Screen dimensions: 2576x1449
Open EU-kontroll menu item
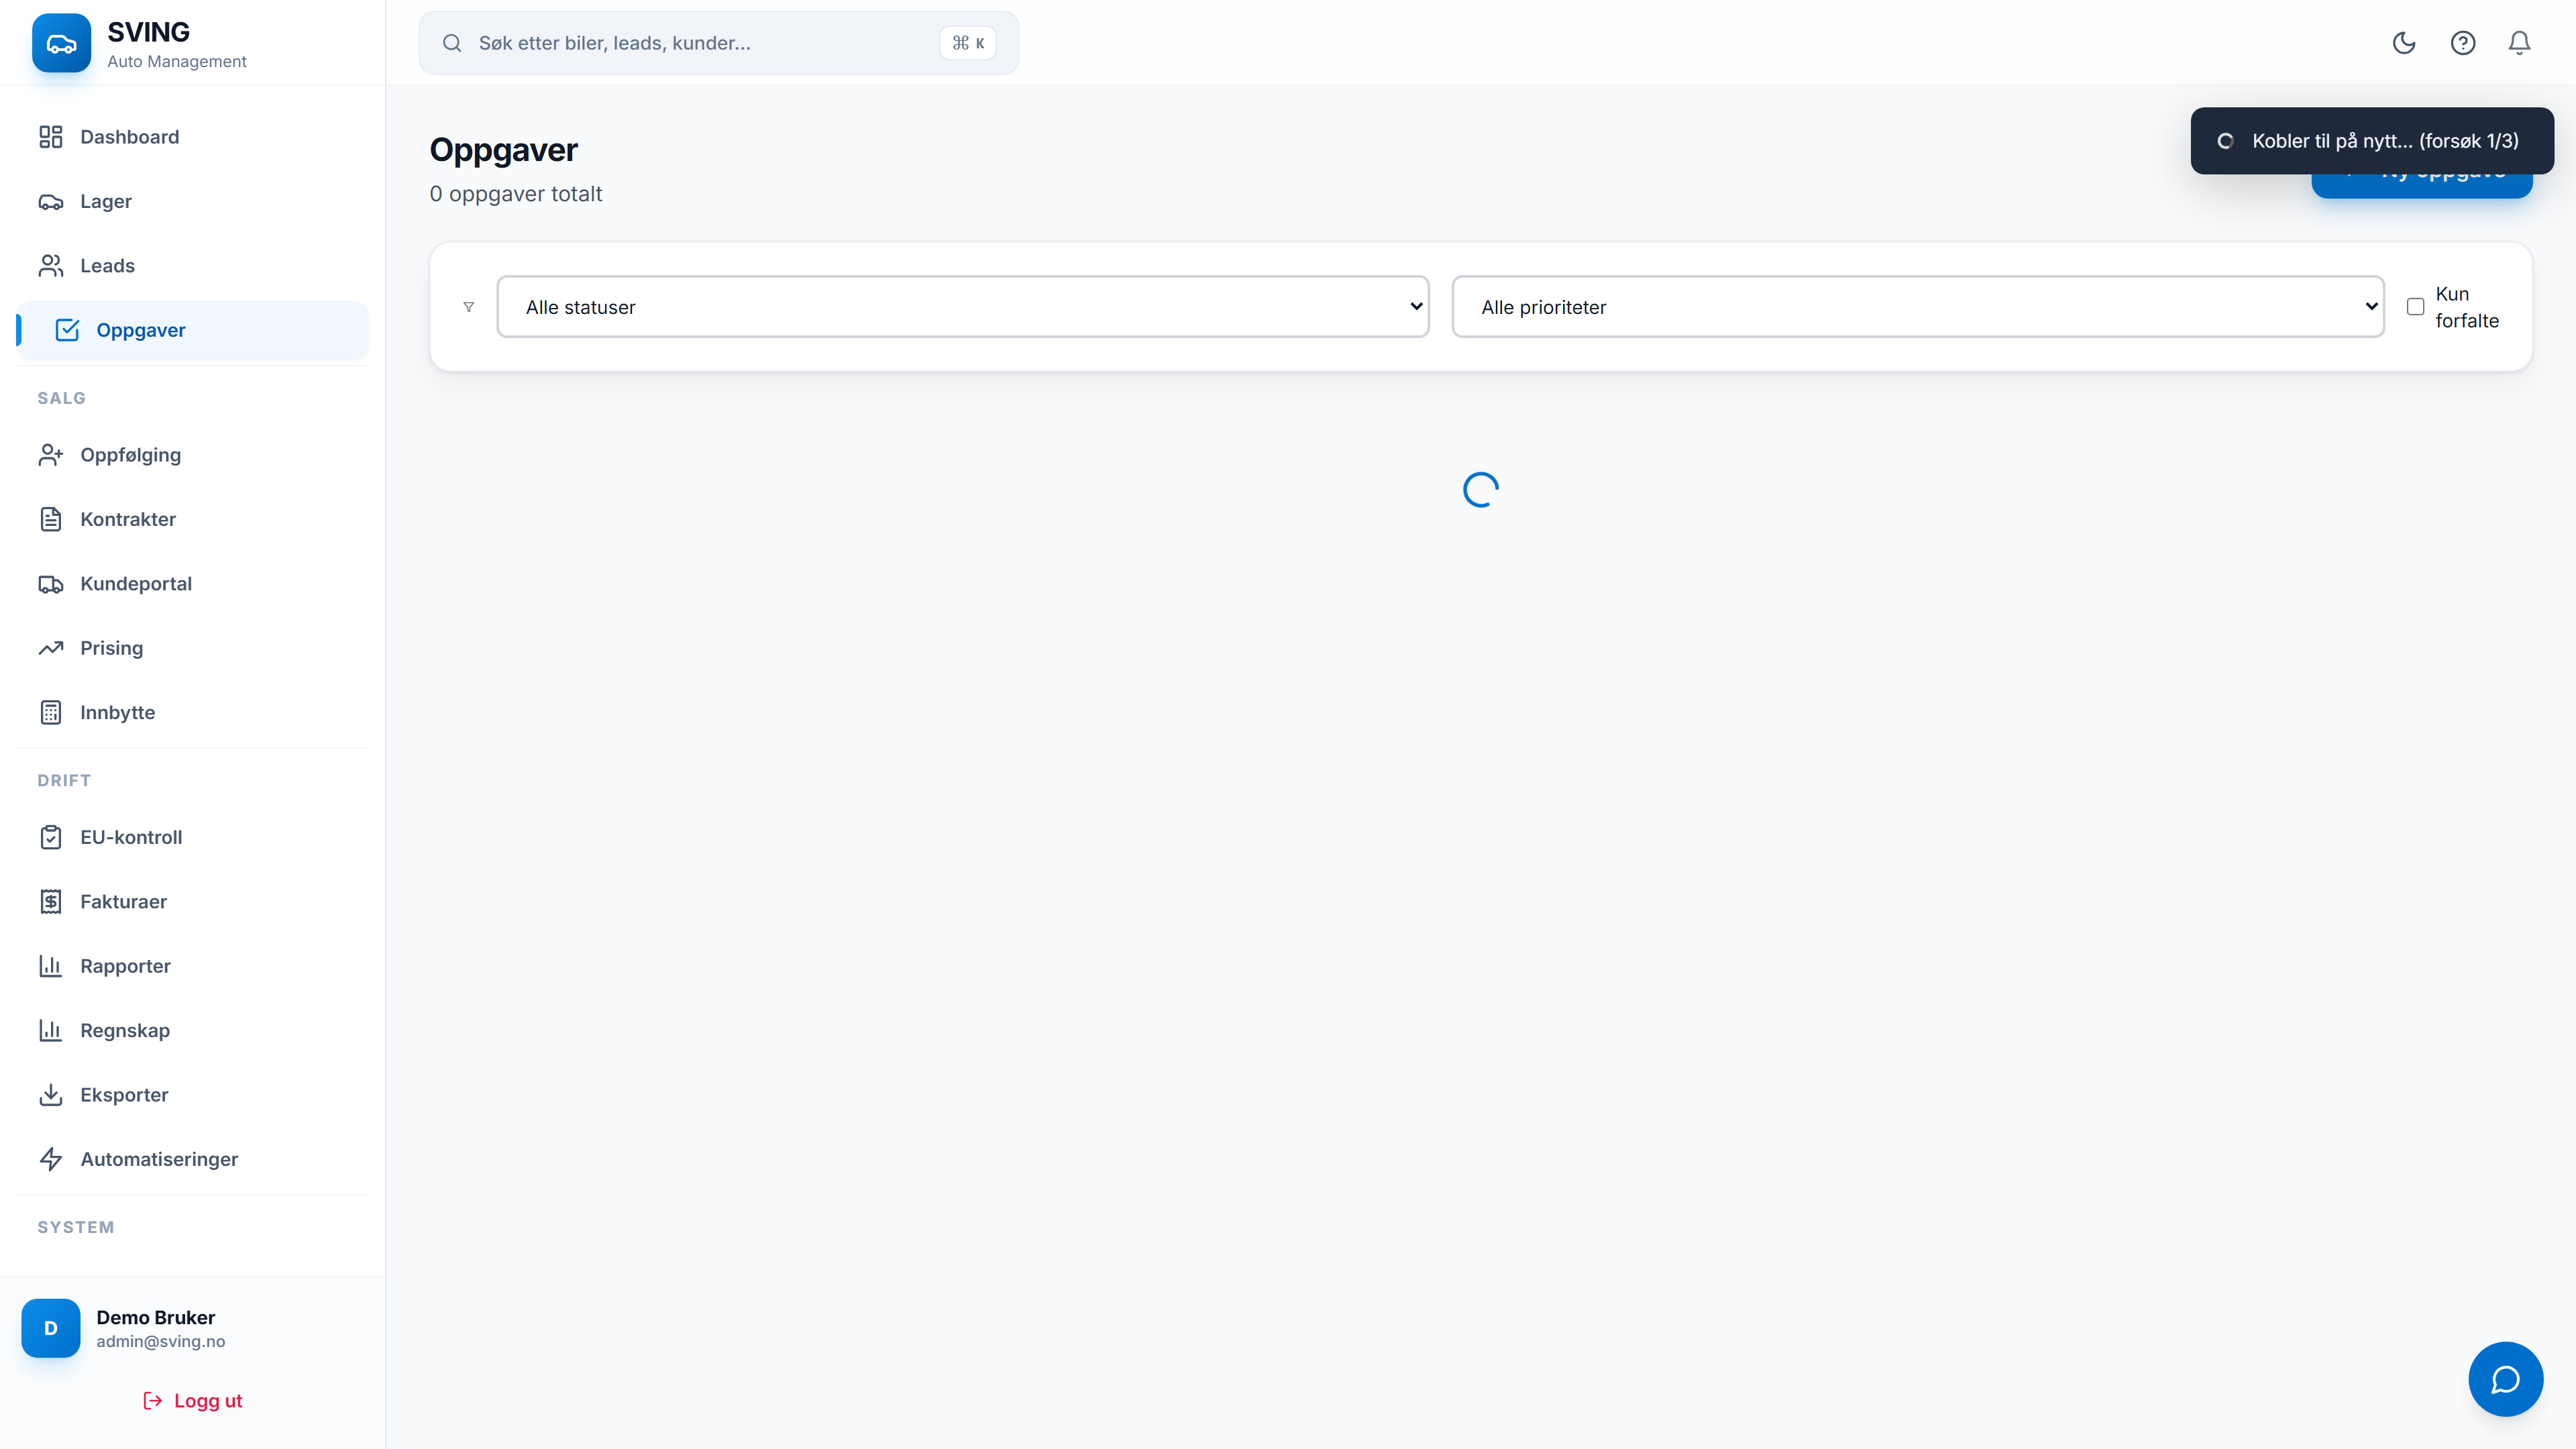[x=192, y=837]
